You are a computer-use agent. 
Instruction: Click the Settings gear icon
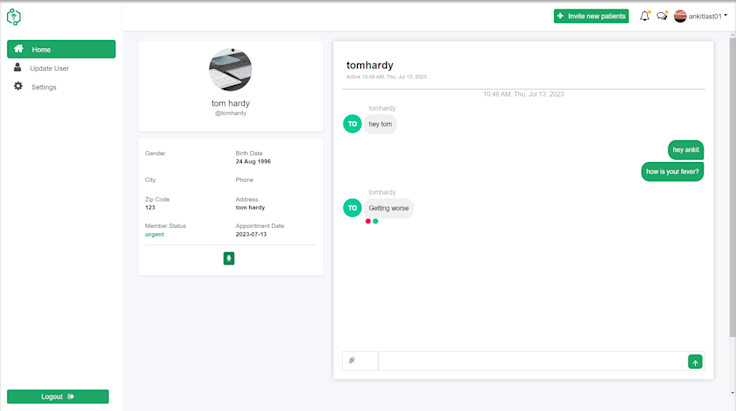point(18,86)
